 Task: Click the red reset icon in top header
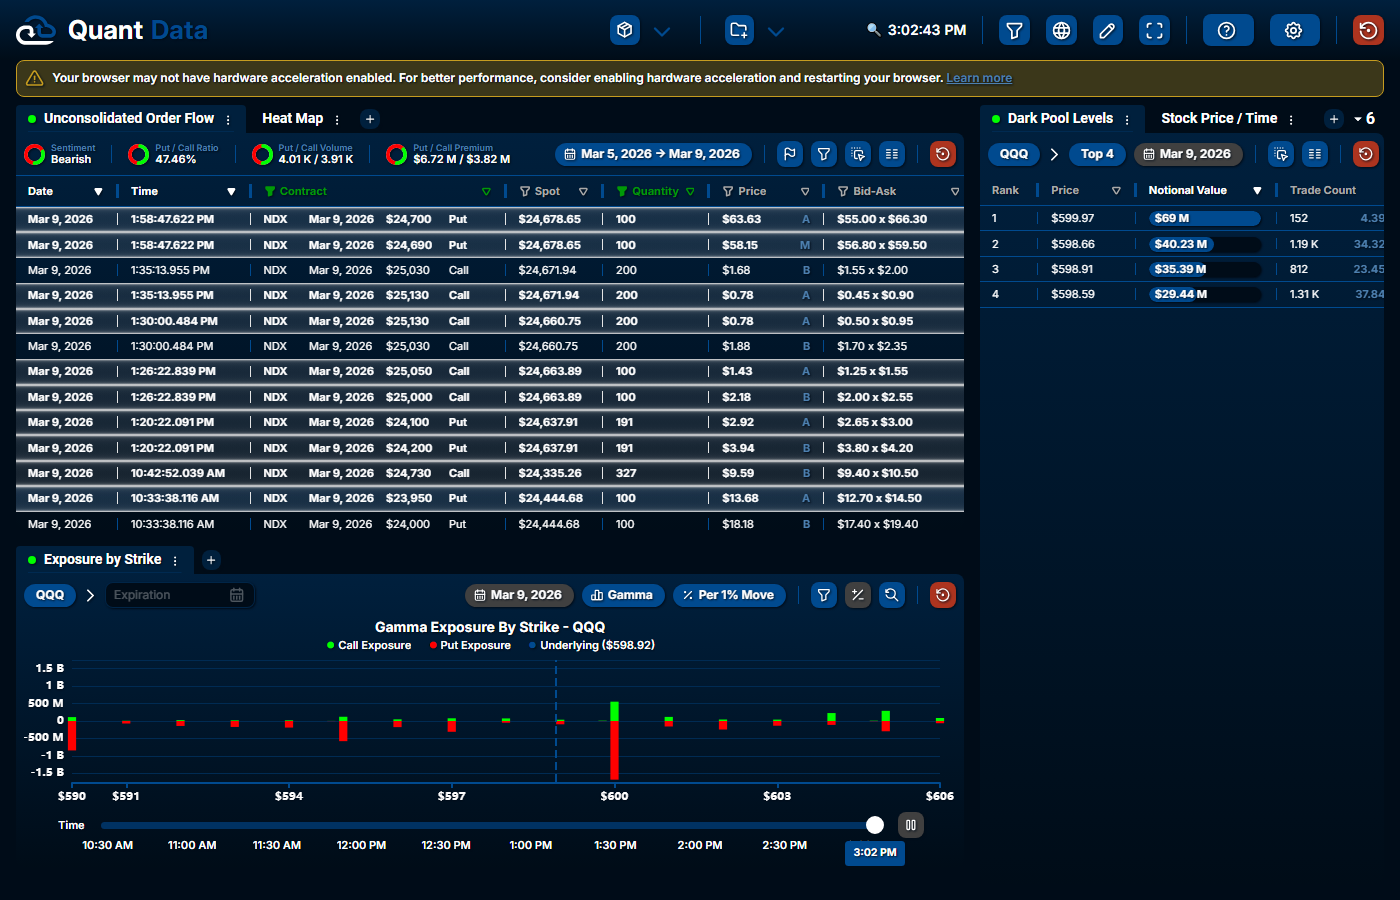click(1368, 30)
